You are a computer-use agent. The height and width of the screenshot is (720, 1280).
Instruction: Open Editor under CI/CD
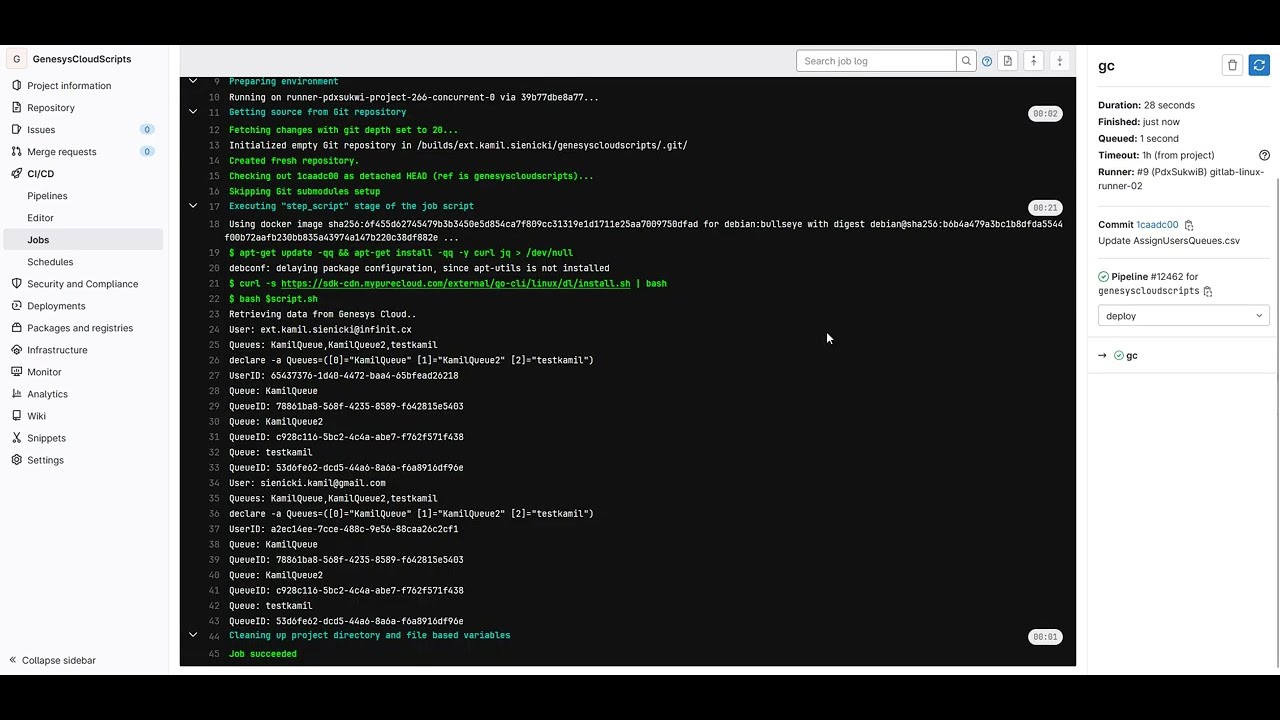pos(41,218)
